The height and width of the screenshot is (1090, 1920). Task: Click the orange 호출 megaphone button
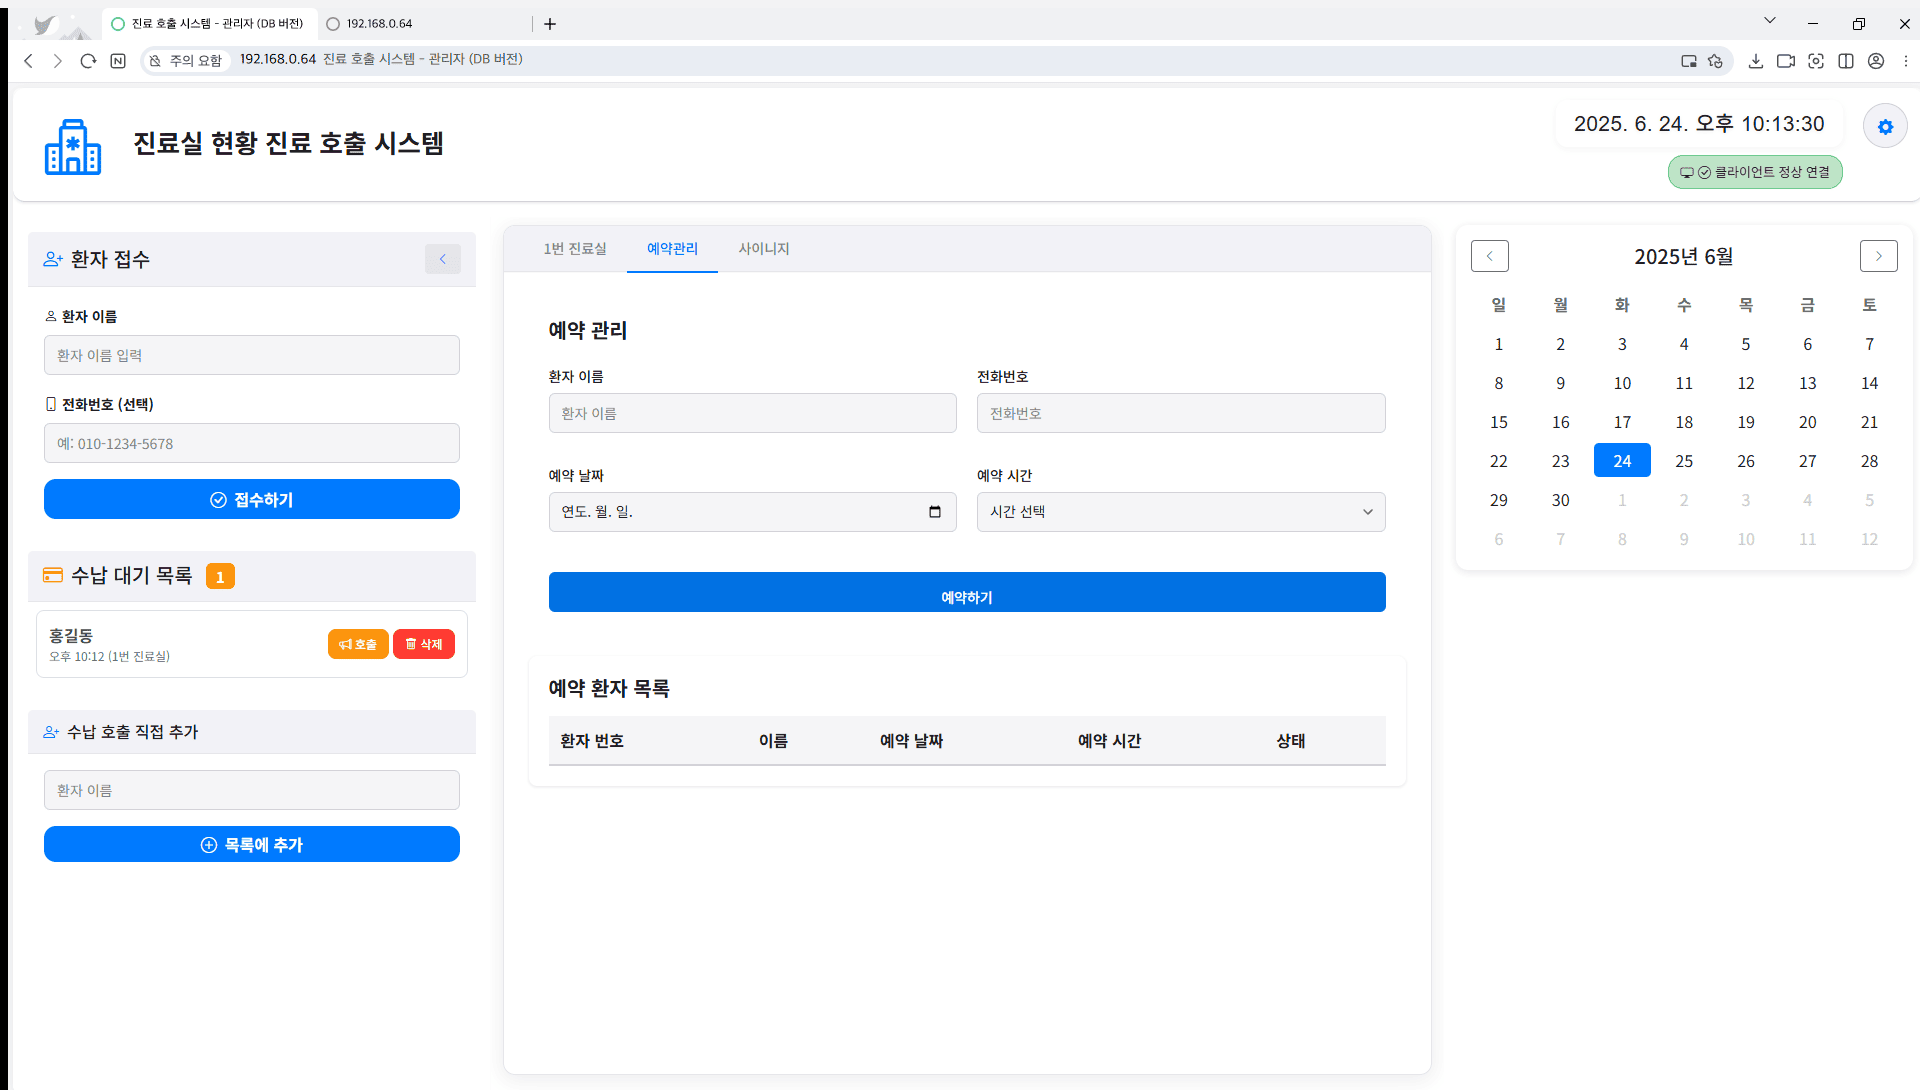(358, 644)
